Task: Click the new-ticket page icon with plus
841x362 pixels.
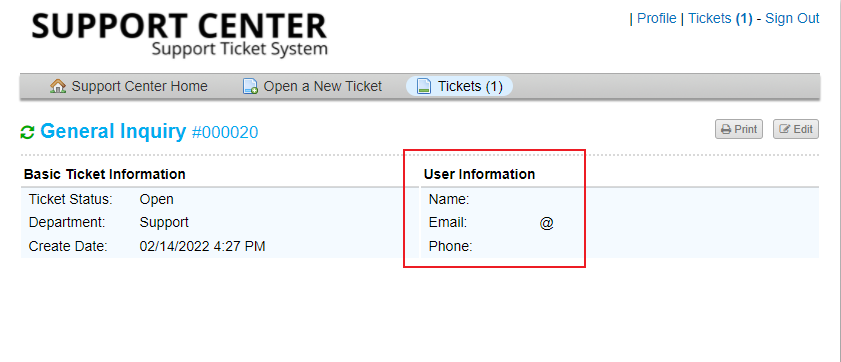Action: [x=250, y=86]
